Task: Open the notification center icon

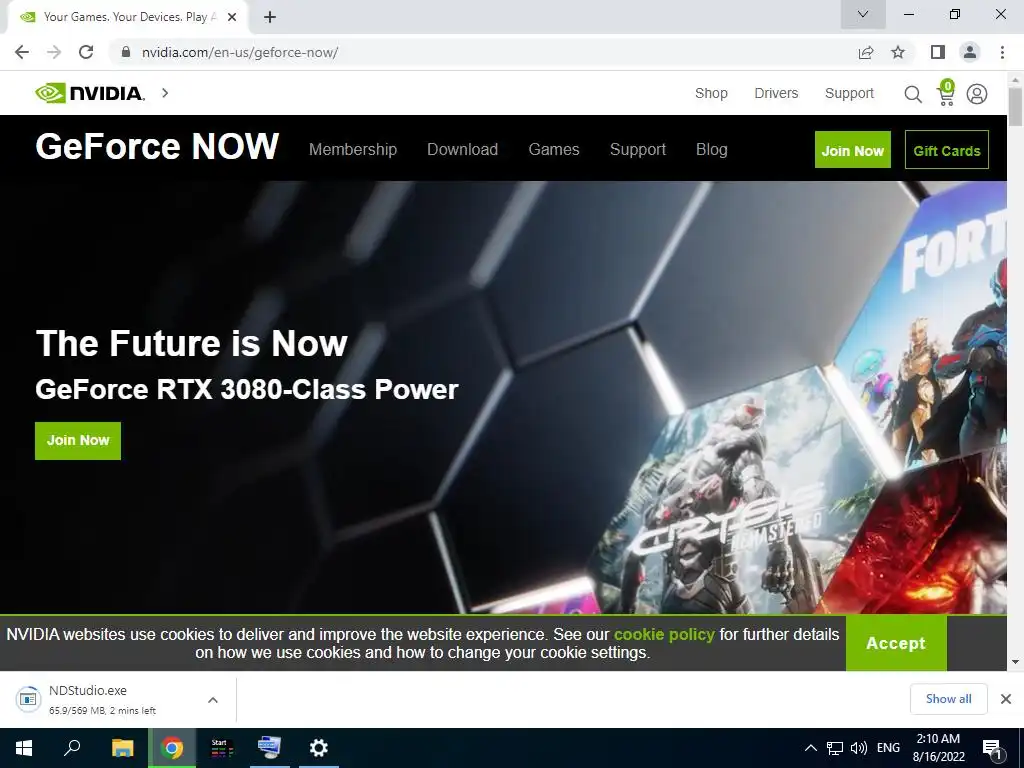Action: pos(993,749)
